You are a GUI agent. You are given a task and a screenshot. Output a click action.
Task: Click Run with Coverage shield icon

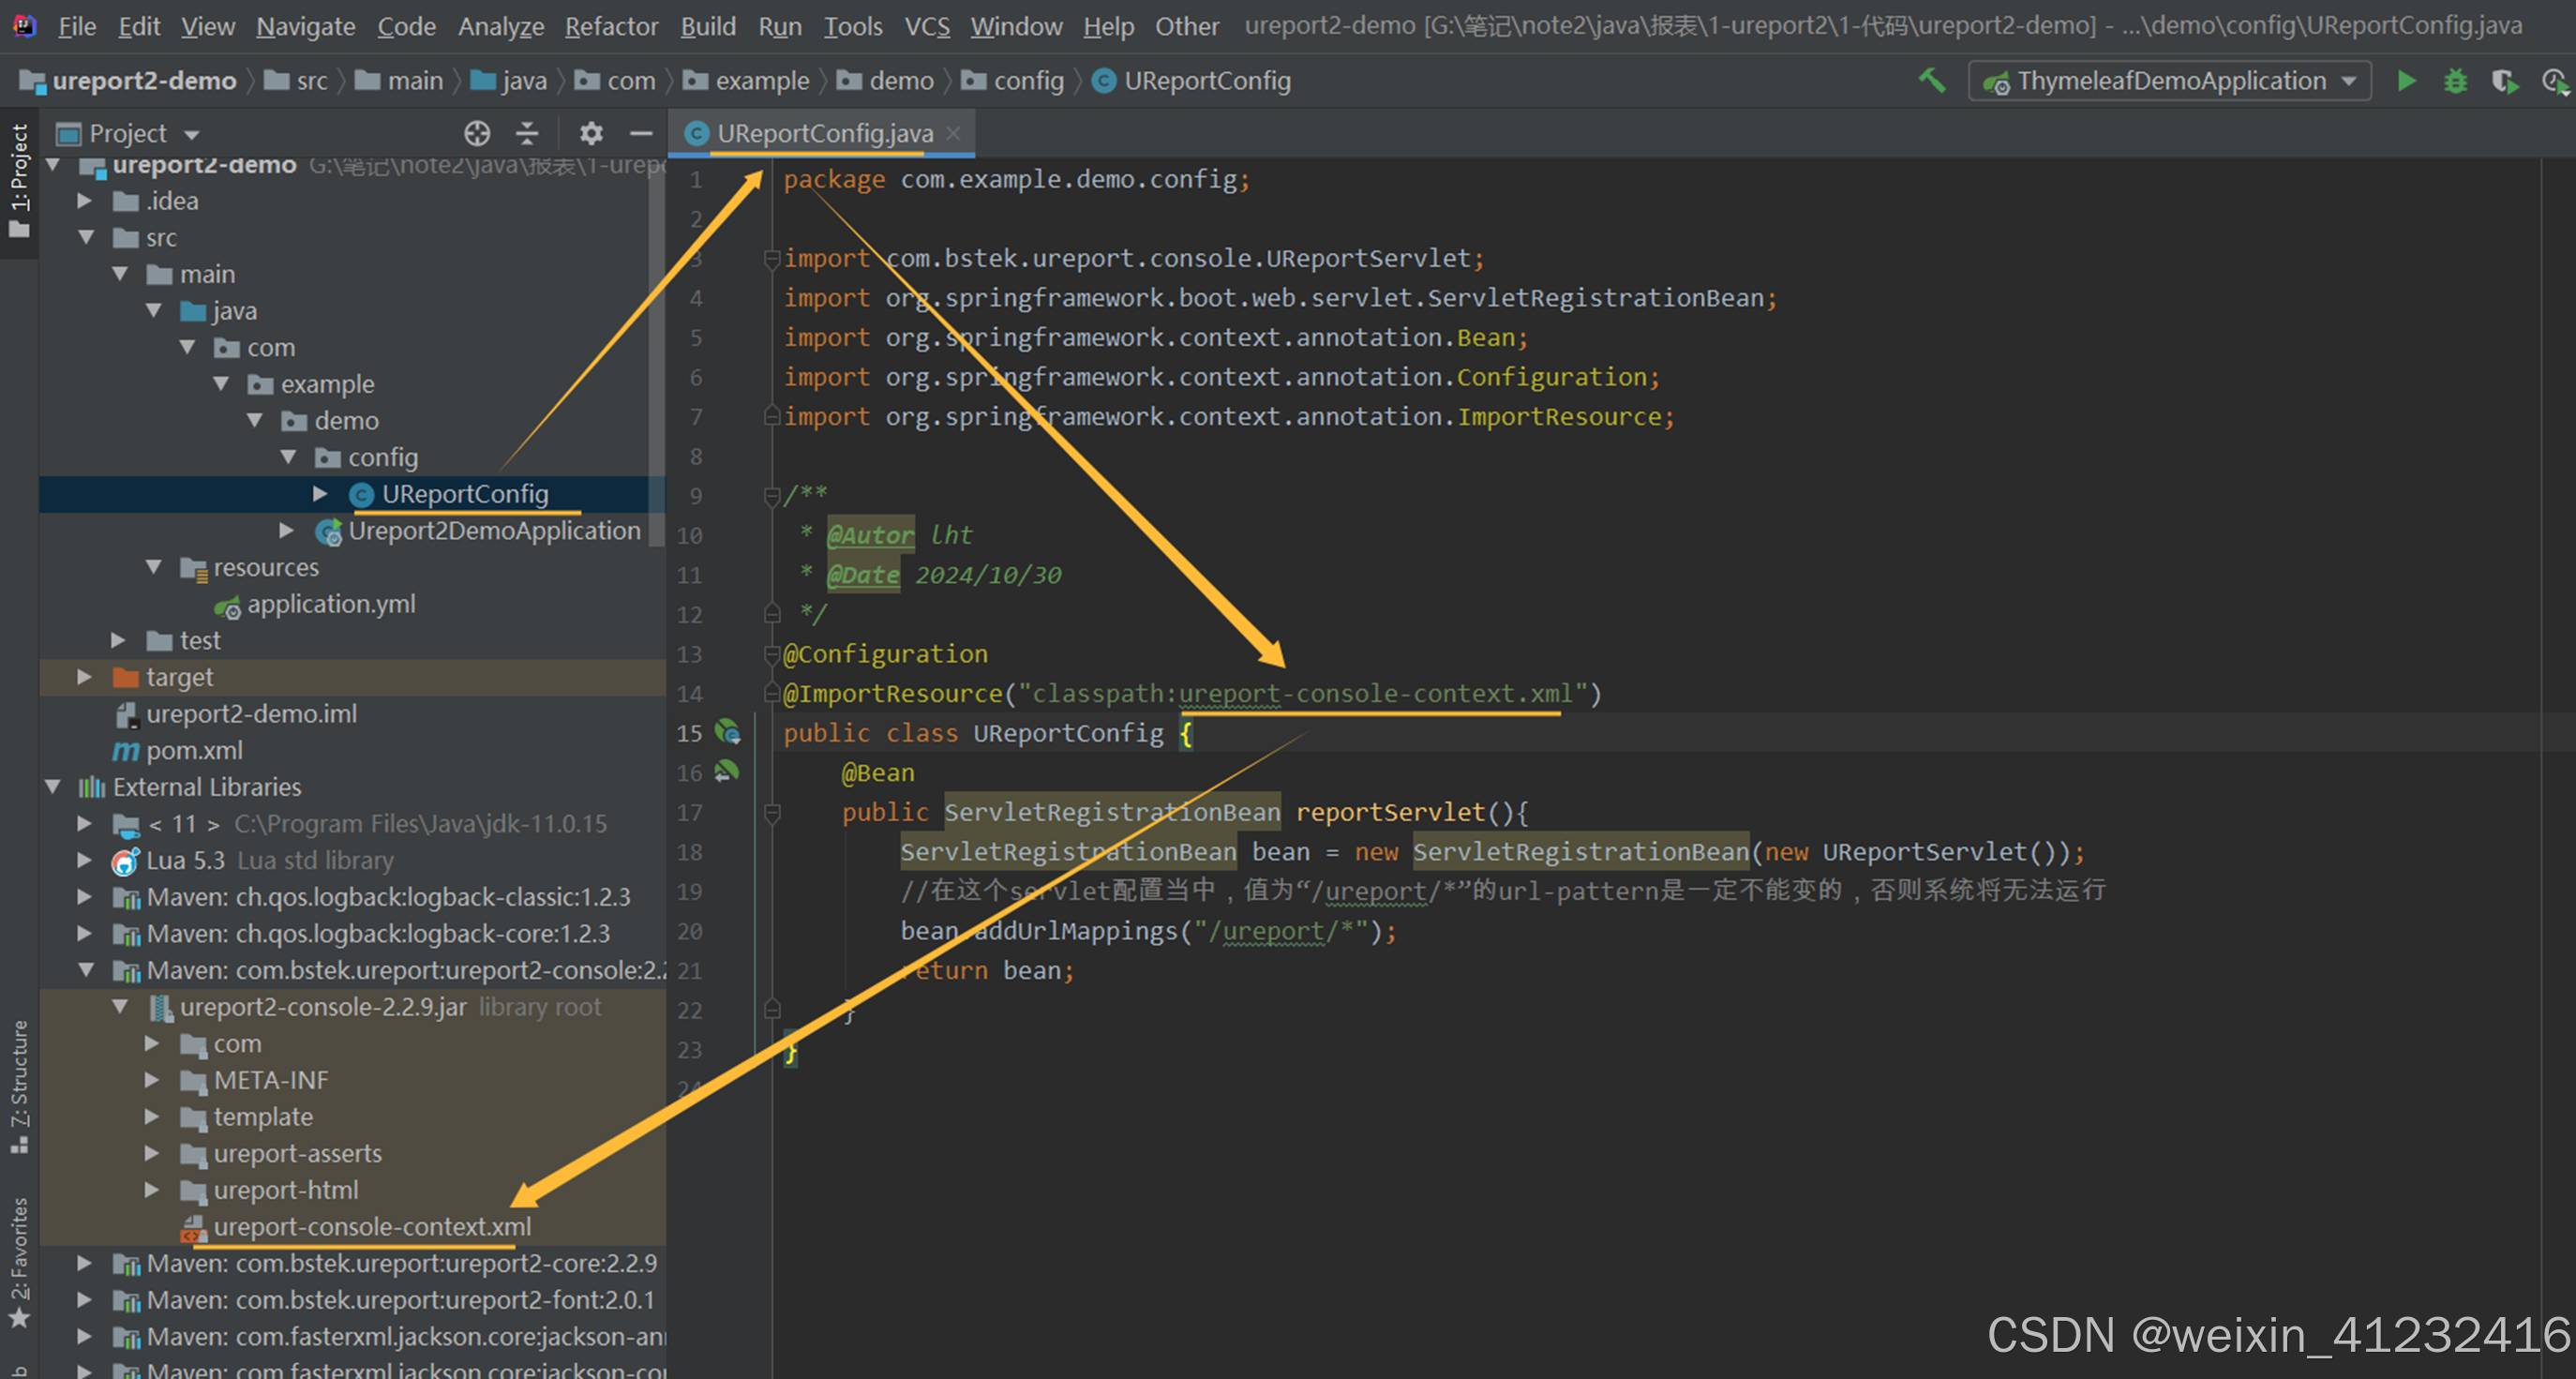pyautogui.click(x=2503, y=81)
